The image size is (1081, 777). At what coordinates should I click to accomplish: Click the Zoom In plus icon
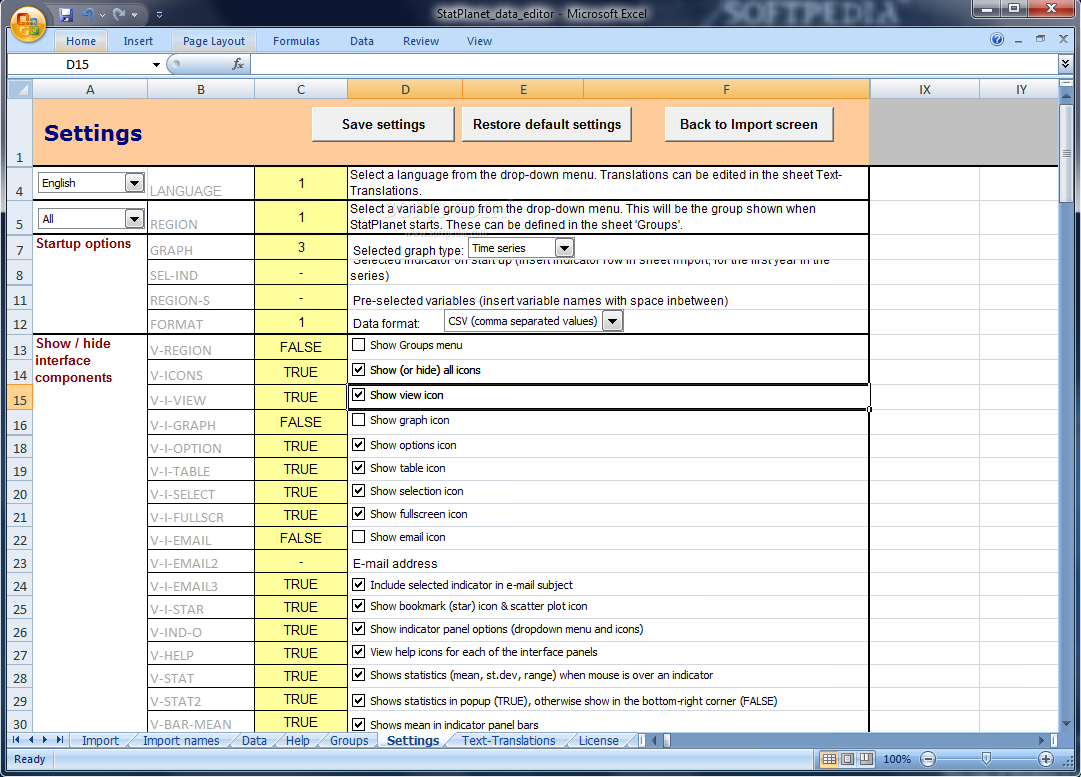1046,759
